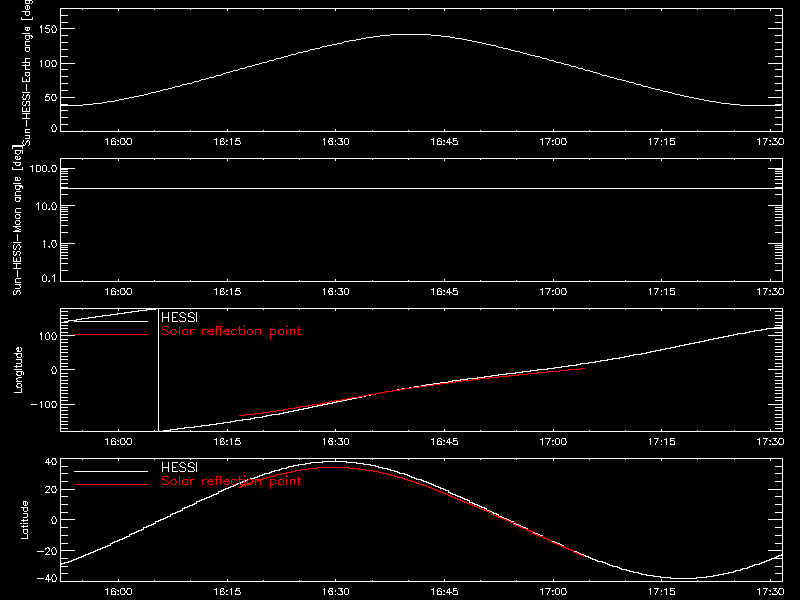Click the '0.1' tick label on Moon angle axis

tap(49, 278)
